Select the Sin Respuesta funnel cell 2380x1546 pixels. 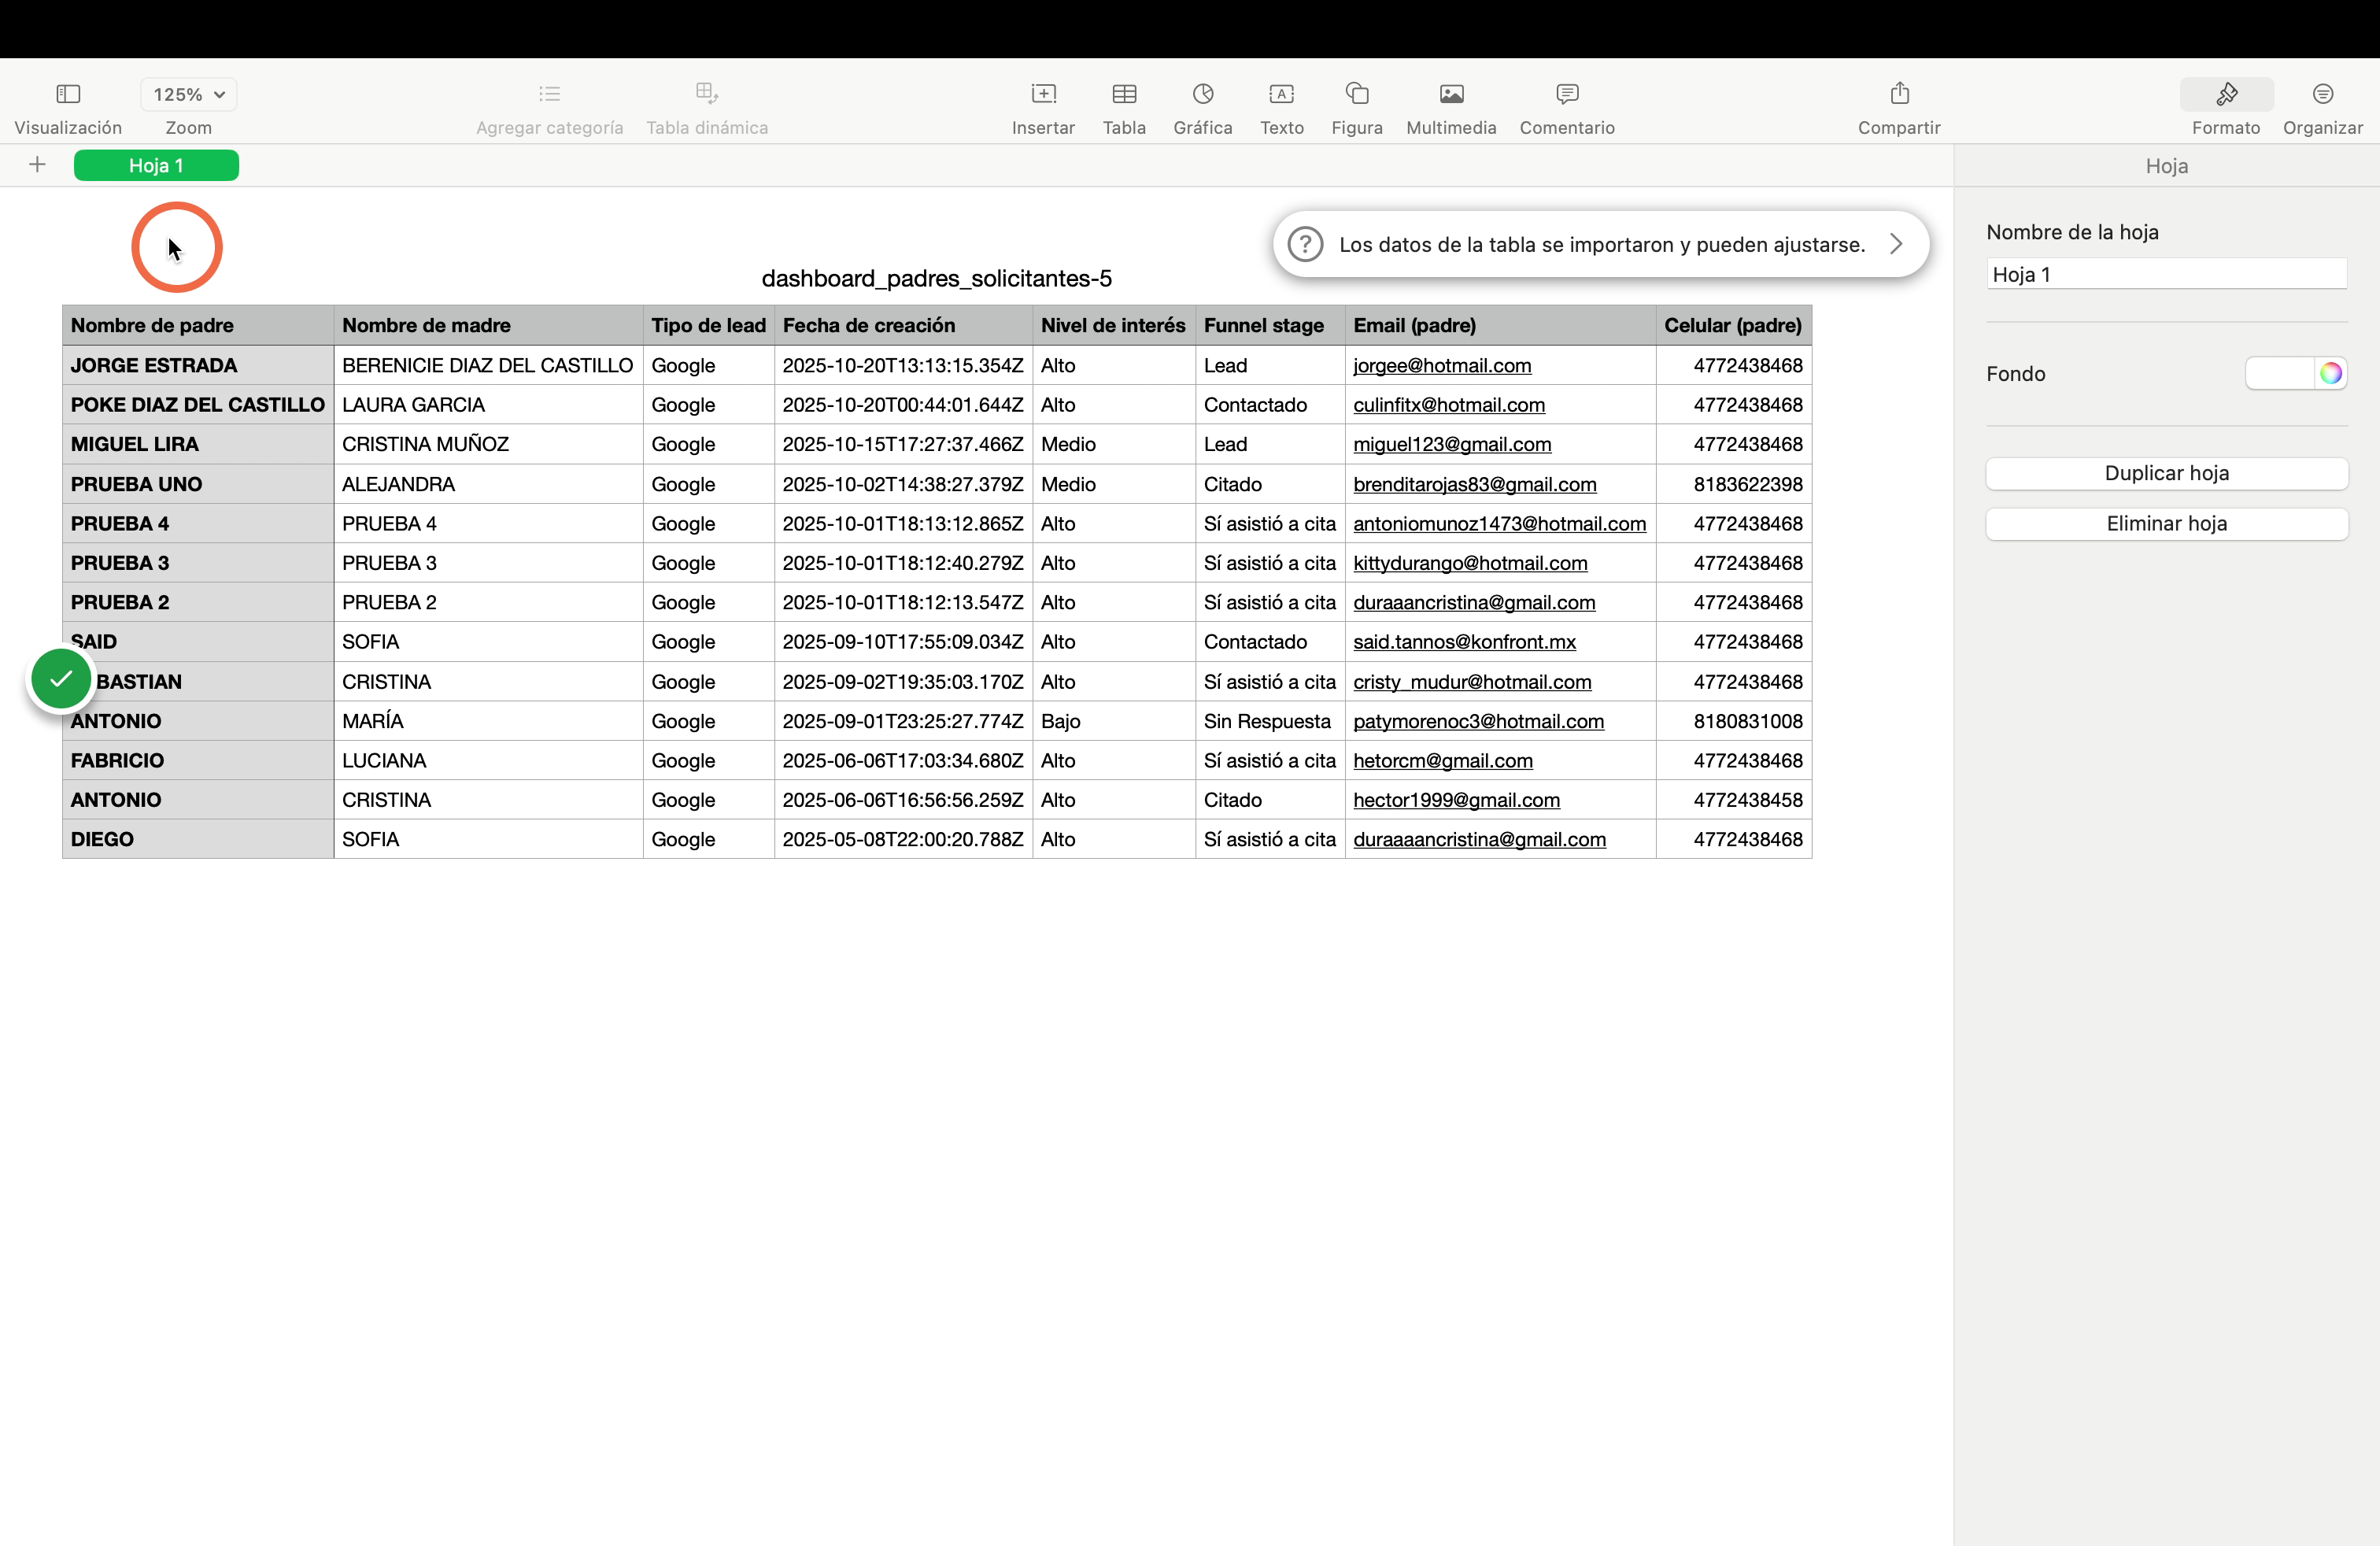click(1270, 721)
